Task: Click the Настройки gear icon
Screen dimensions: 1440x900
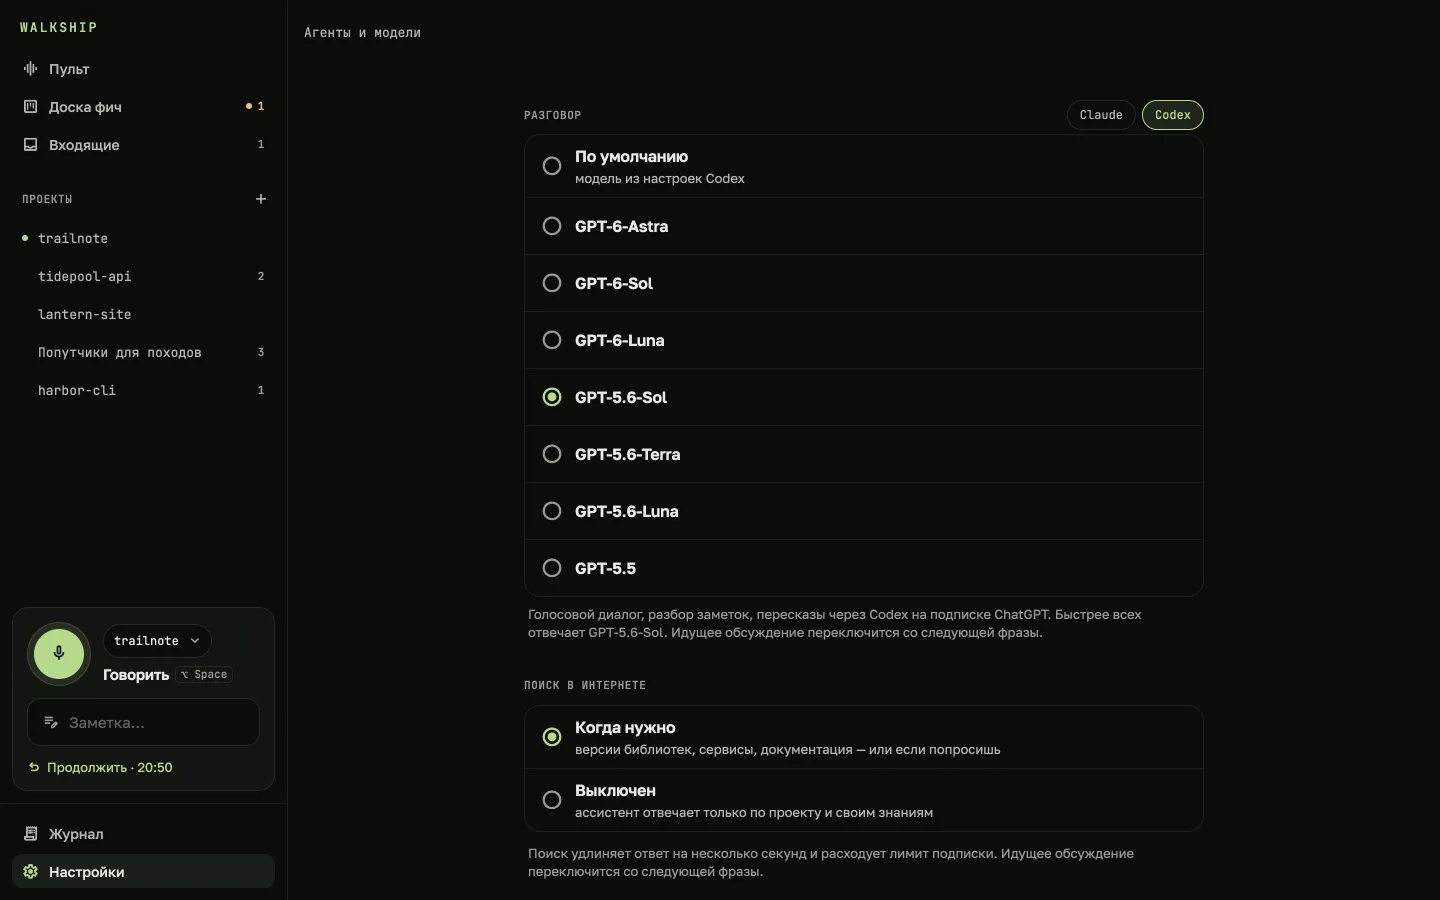Action: [30, 872]
